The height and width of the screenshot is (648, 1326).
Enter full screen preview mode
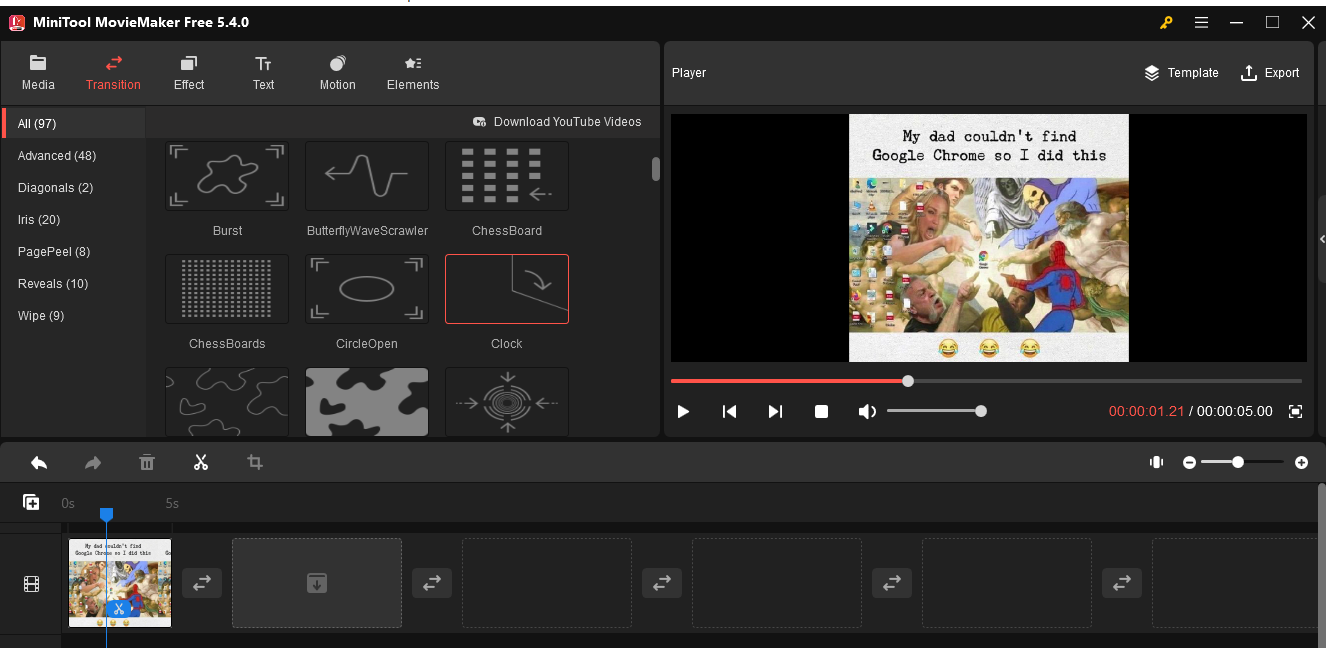(x=1295, y=411)
